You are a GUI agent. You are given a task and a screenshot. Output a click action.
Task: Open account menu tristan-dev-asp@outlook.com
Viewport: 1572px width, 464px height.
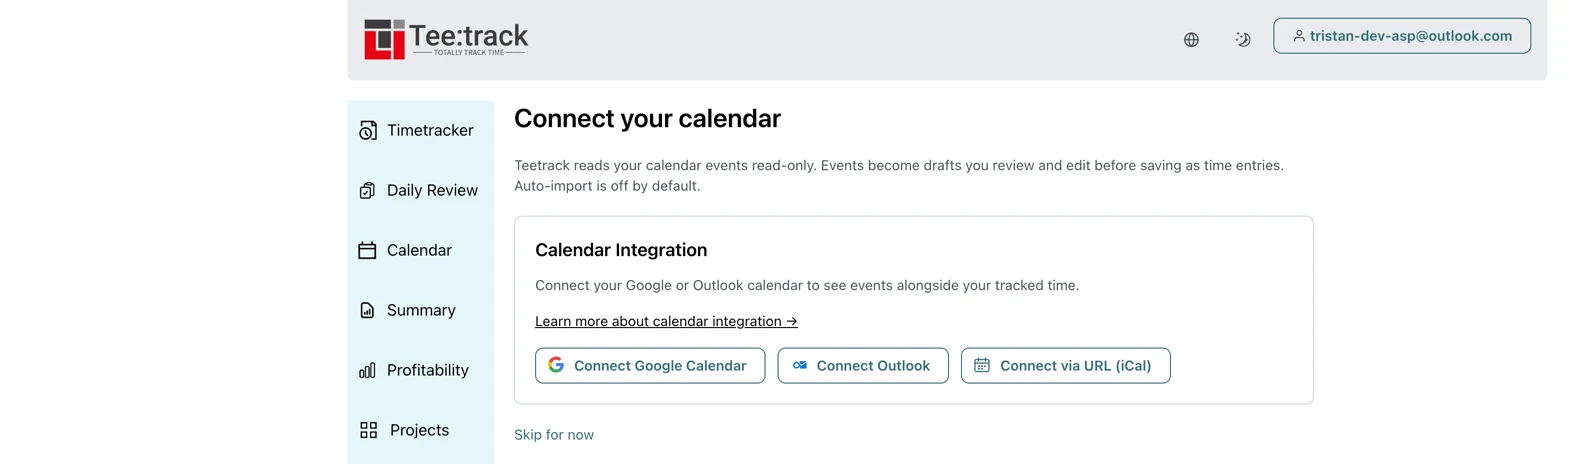coord(1402,36)
